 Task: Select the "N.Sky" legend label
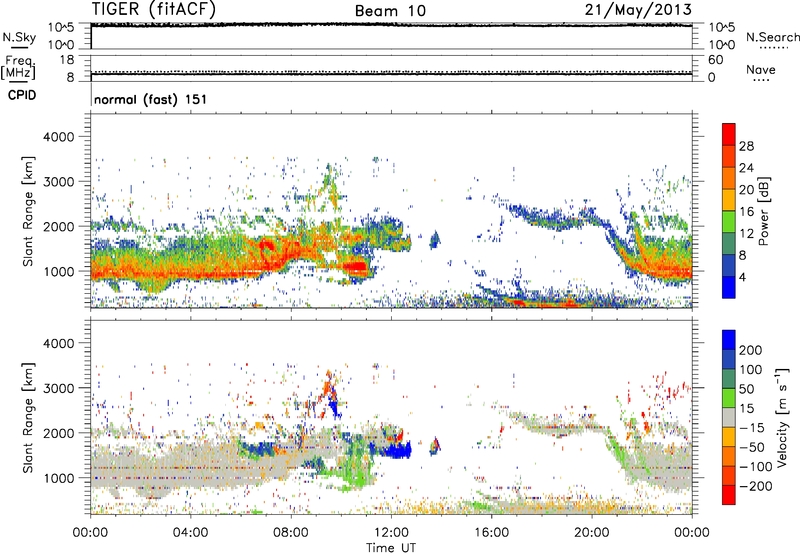tap(19, 37)
